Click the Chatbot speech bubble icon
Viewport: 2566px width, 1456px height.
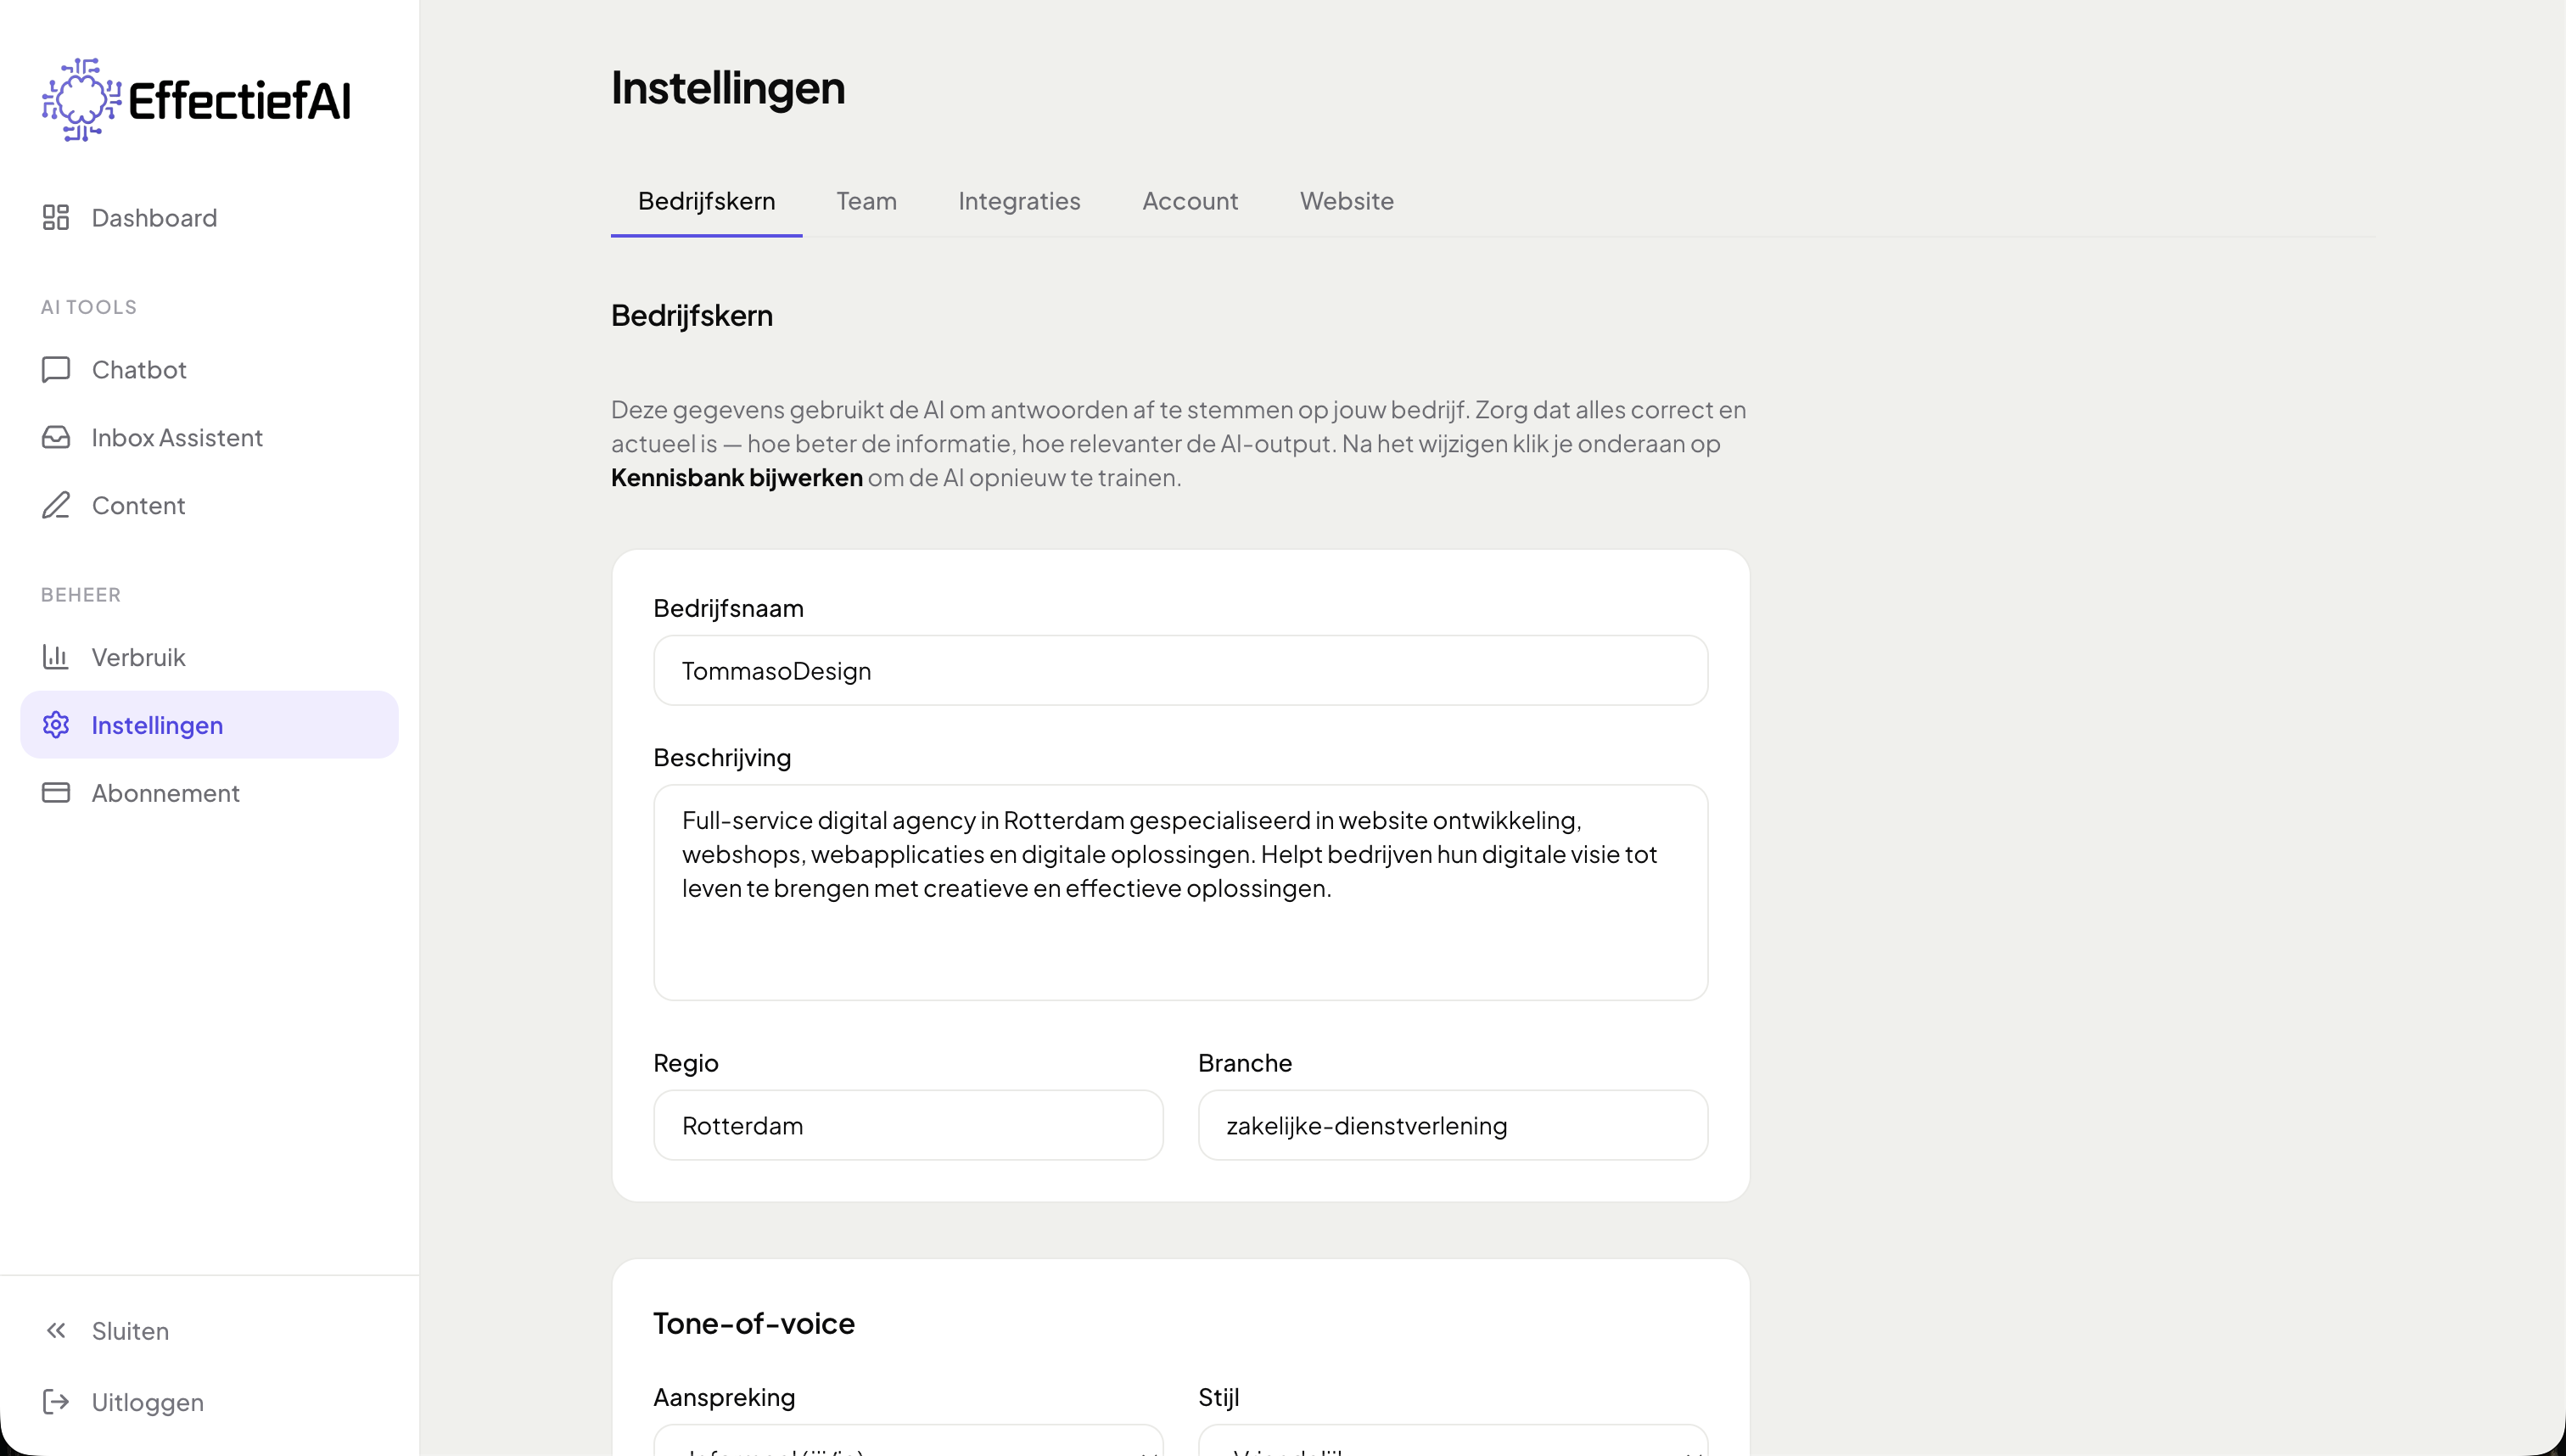(x=56, y=370)
